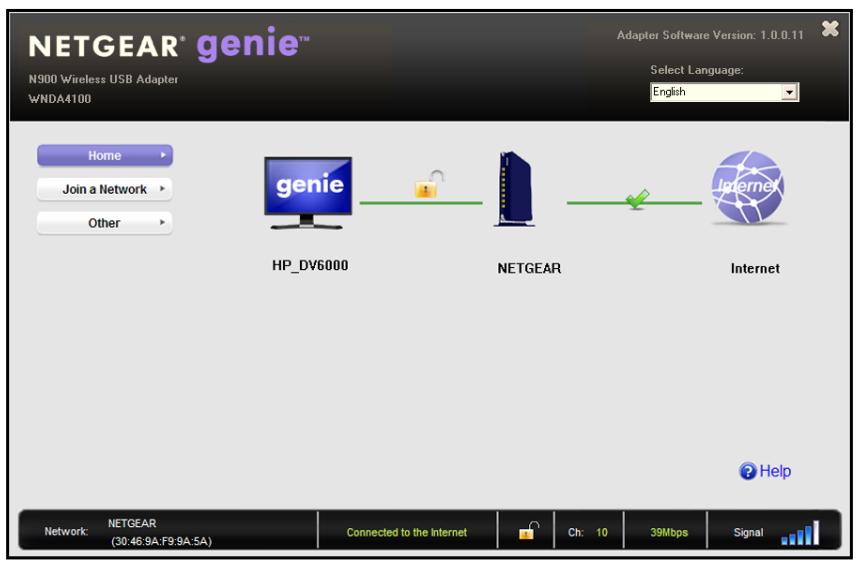This screenshot has height=562, width=856.
Task: Click the Select Language: label
Action: 697,70
